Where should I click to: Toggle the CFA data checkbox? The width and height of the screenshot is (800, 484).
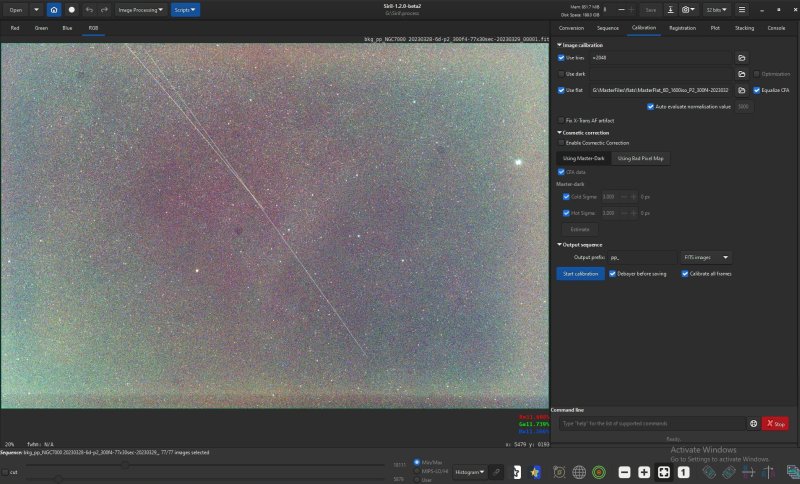[x=561, y=172]
